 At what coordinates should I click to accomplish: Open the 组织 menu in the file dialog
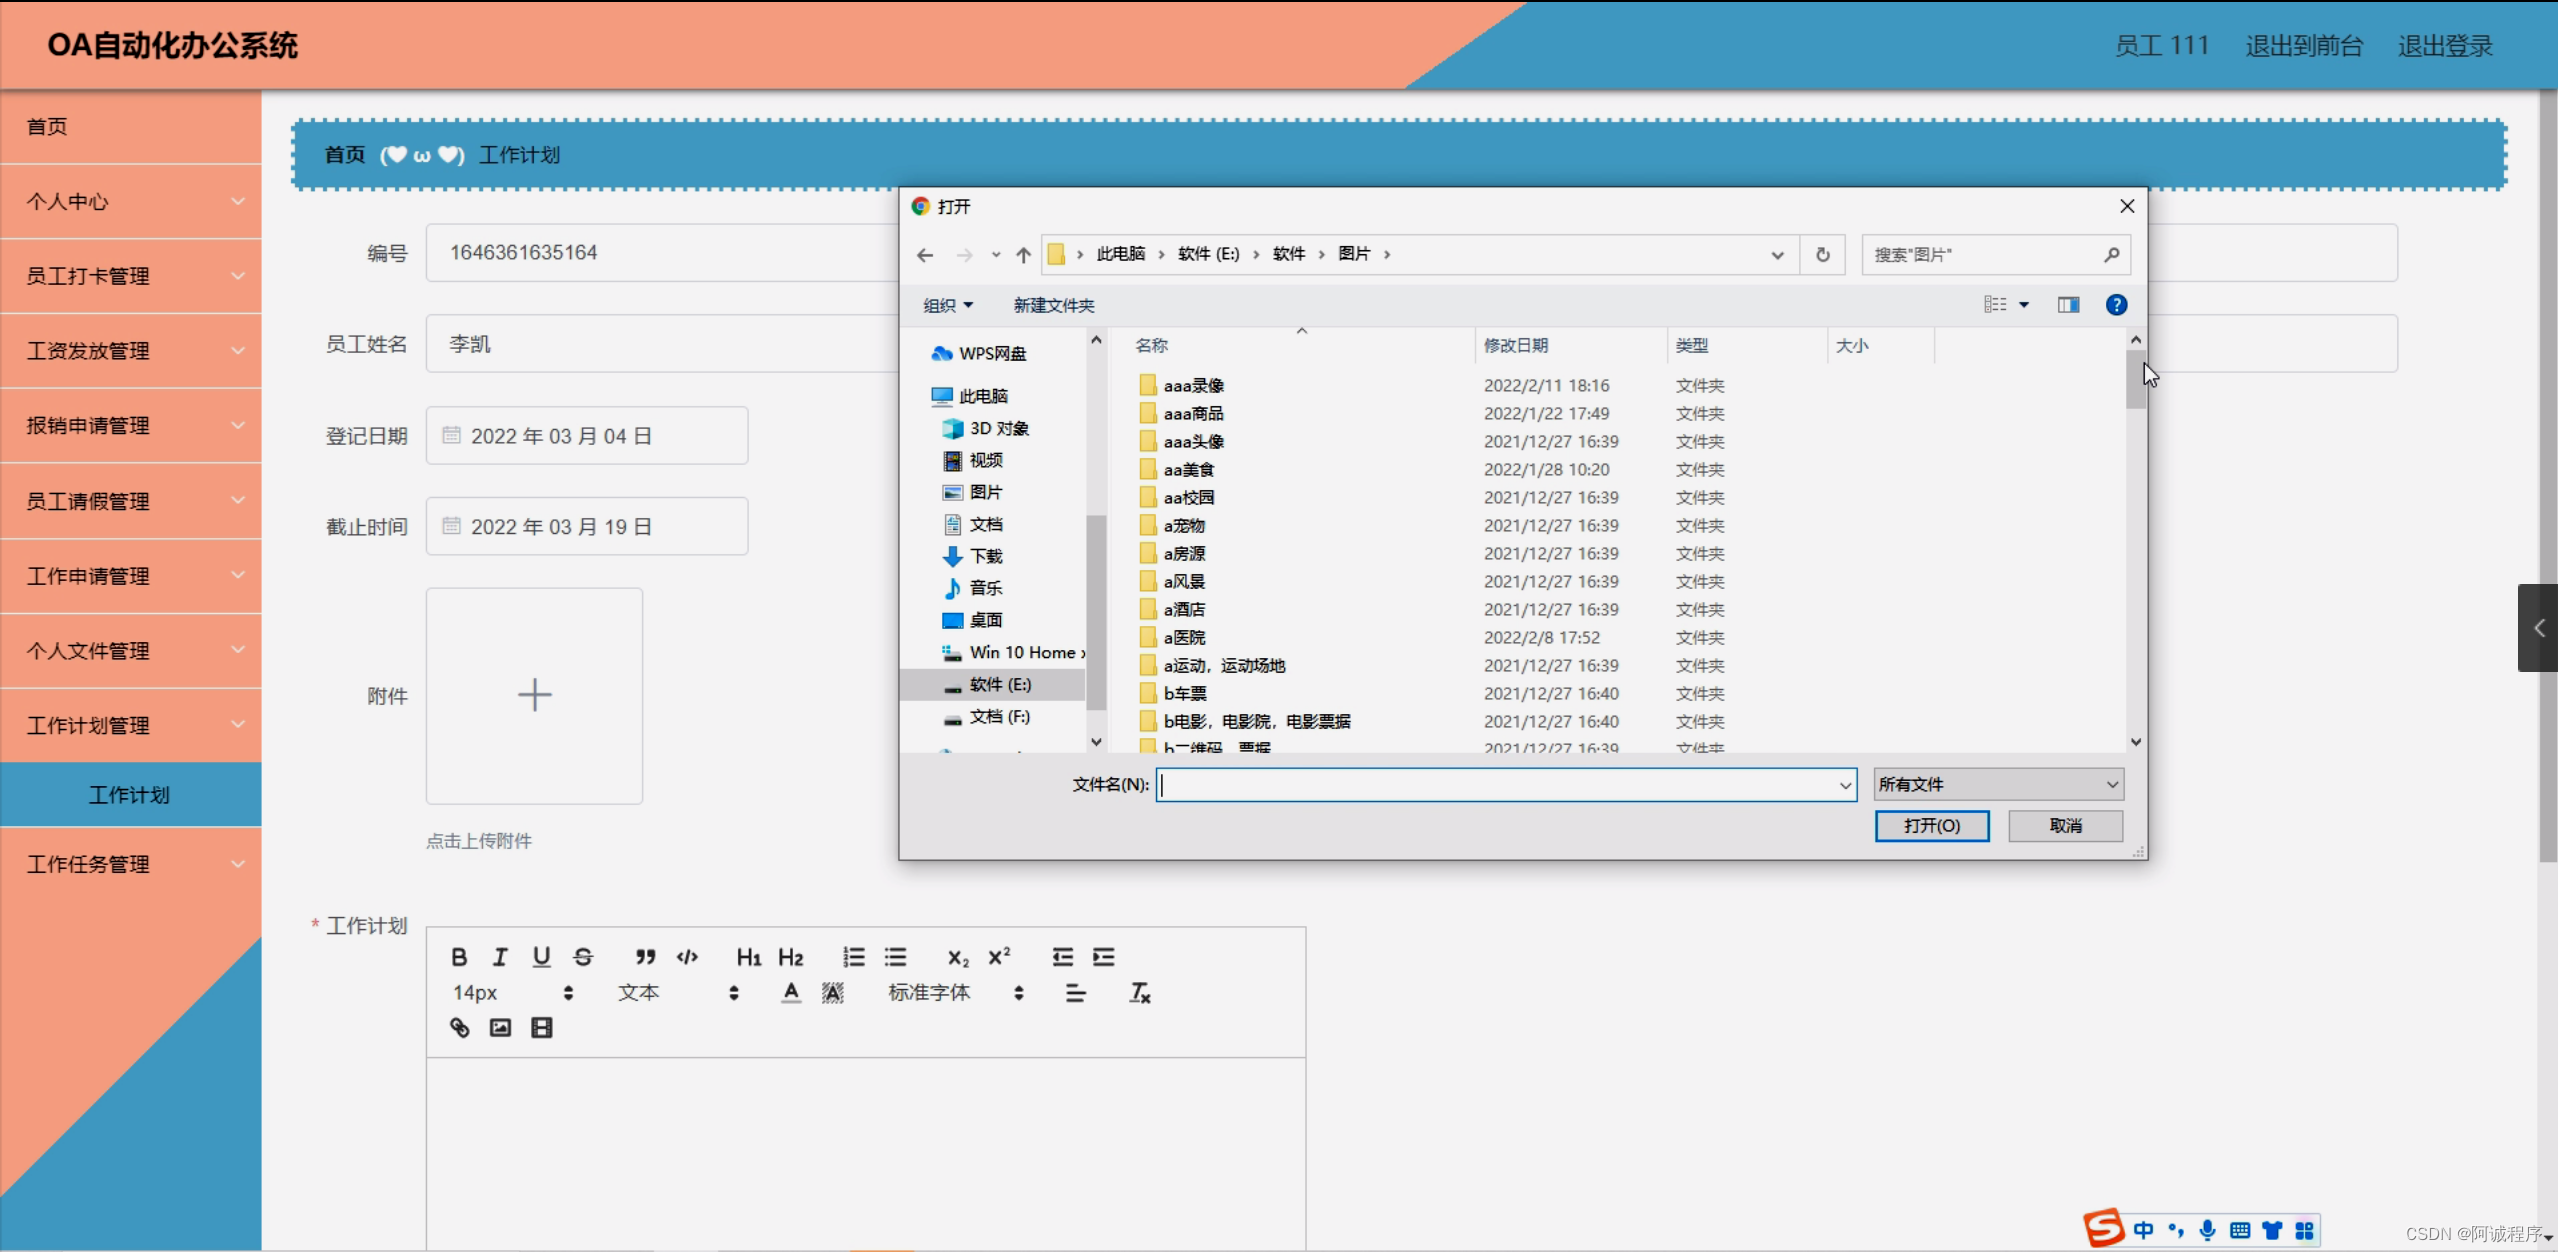tap(947, 305)
